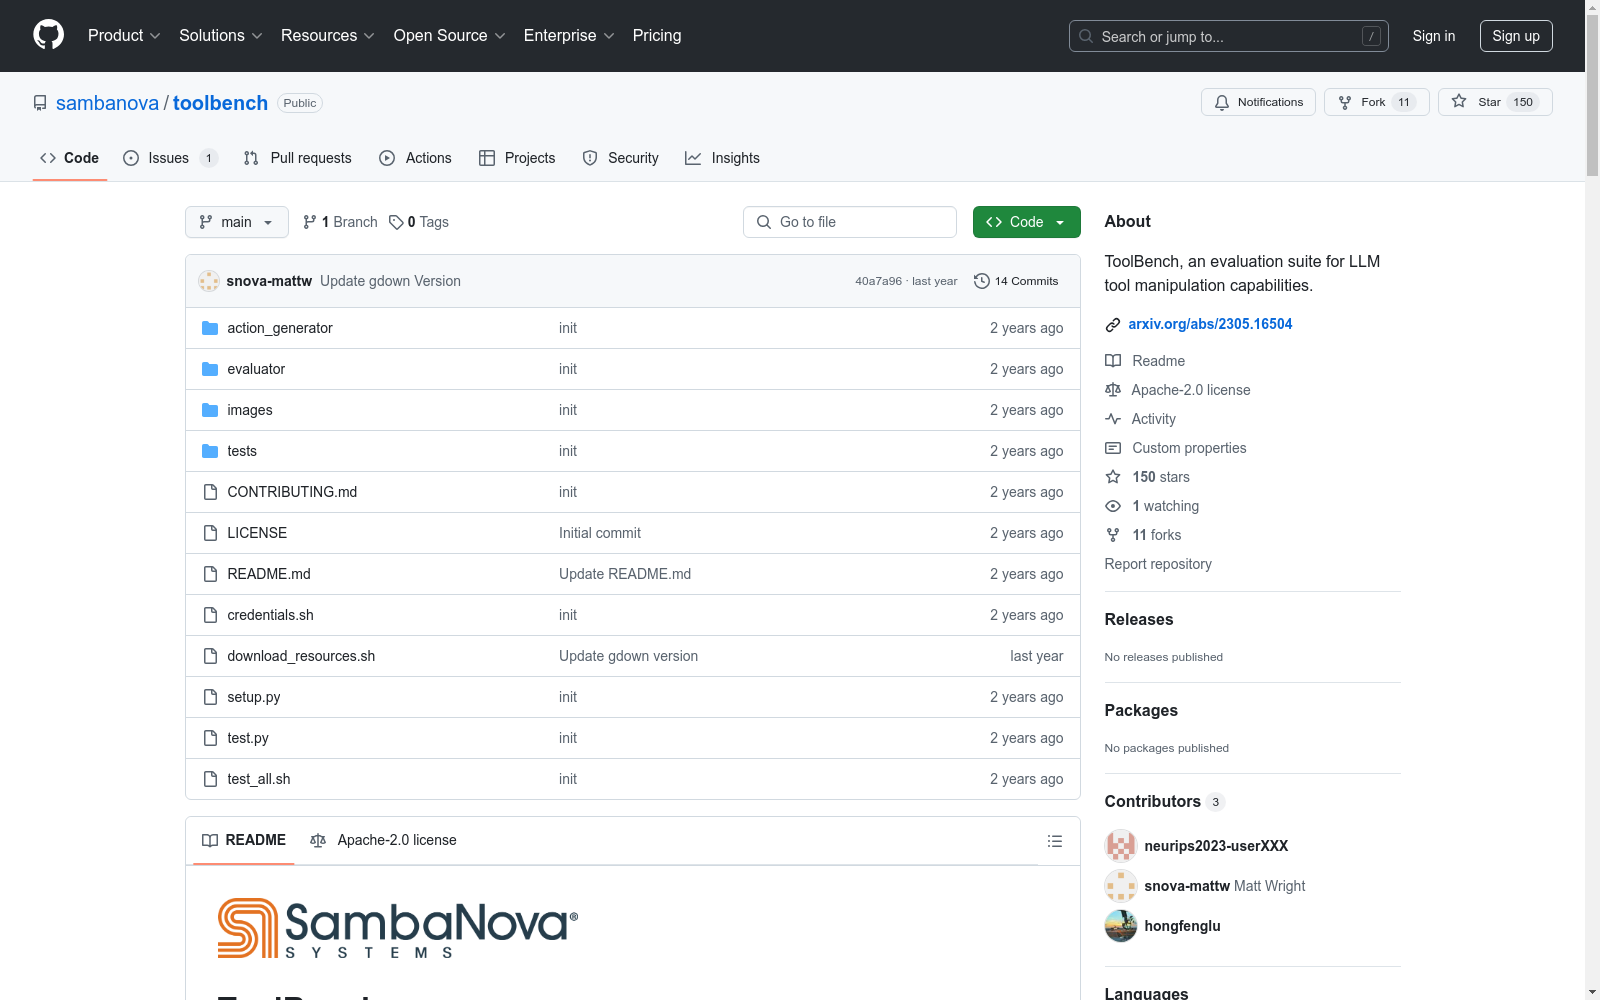Open the arxiv.org/abs/2305.16504 link
This screenshot has width=1600, height=1000.
pyautogui.click(x=1210, y=324)
